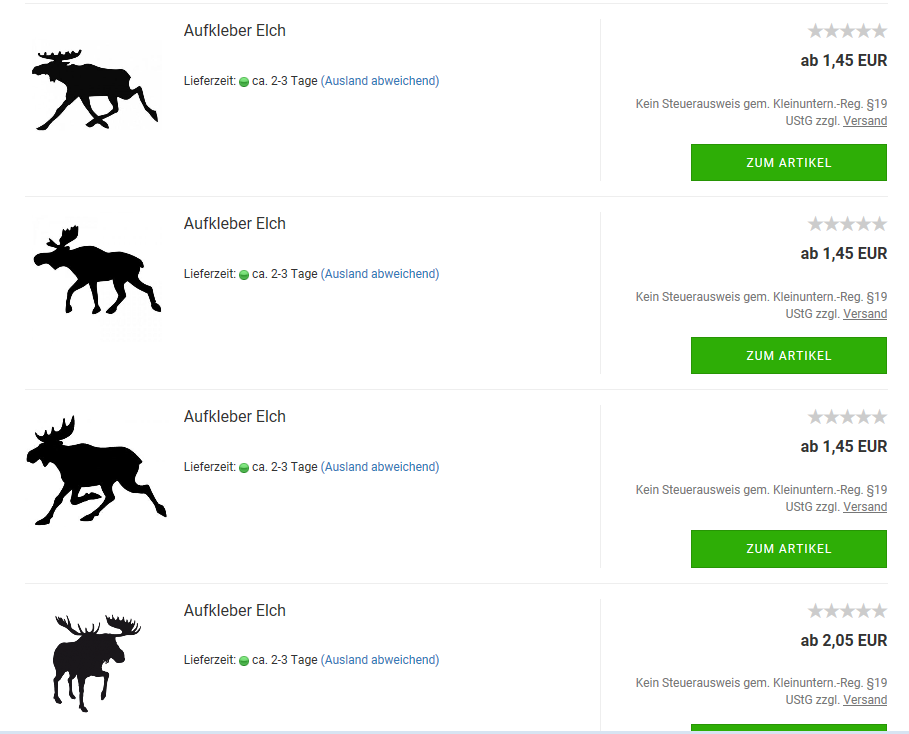
Task: Click the first product's star rating
Action: (847, 31)
